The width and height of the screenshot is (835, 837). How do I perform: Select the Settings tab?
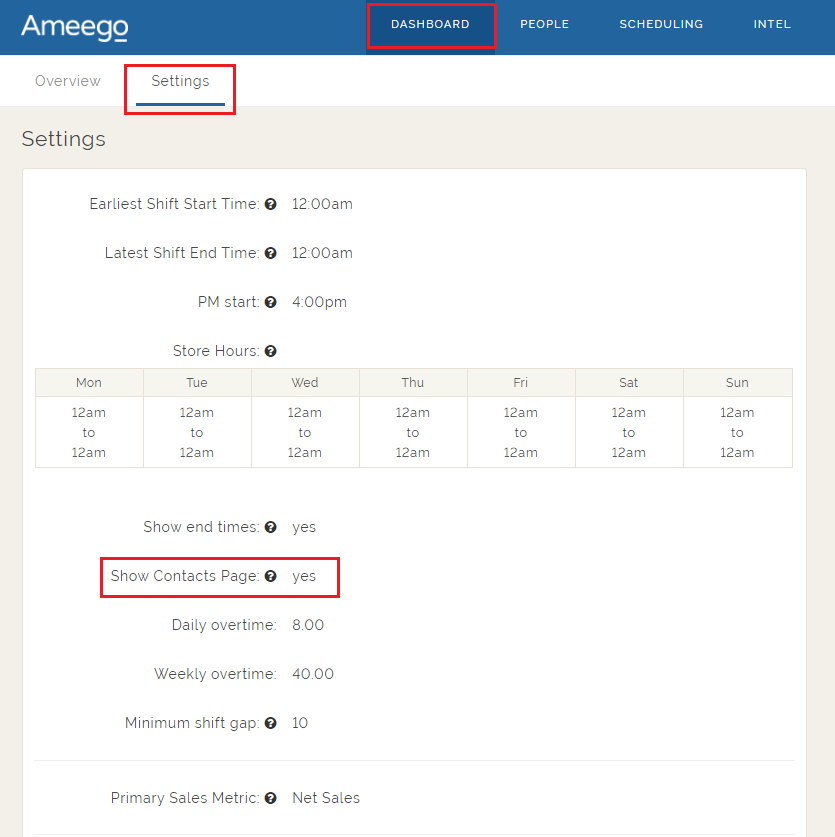180,81
